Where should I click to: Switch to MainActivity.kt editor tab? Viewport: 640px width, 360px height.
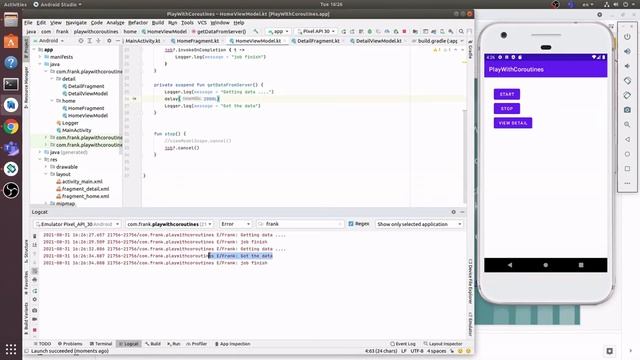pyautogui.click(x=142, y=41)
